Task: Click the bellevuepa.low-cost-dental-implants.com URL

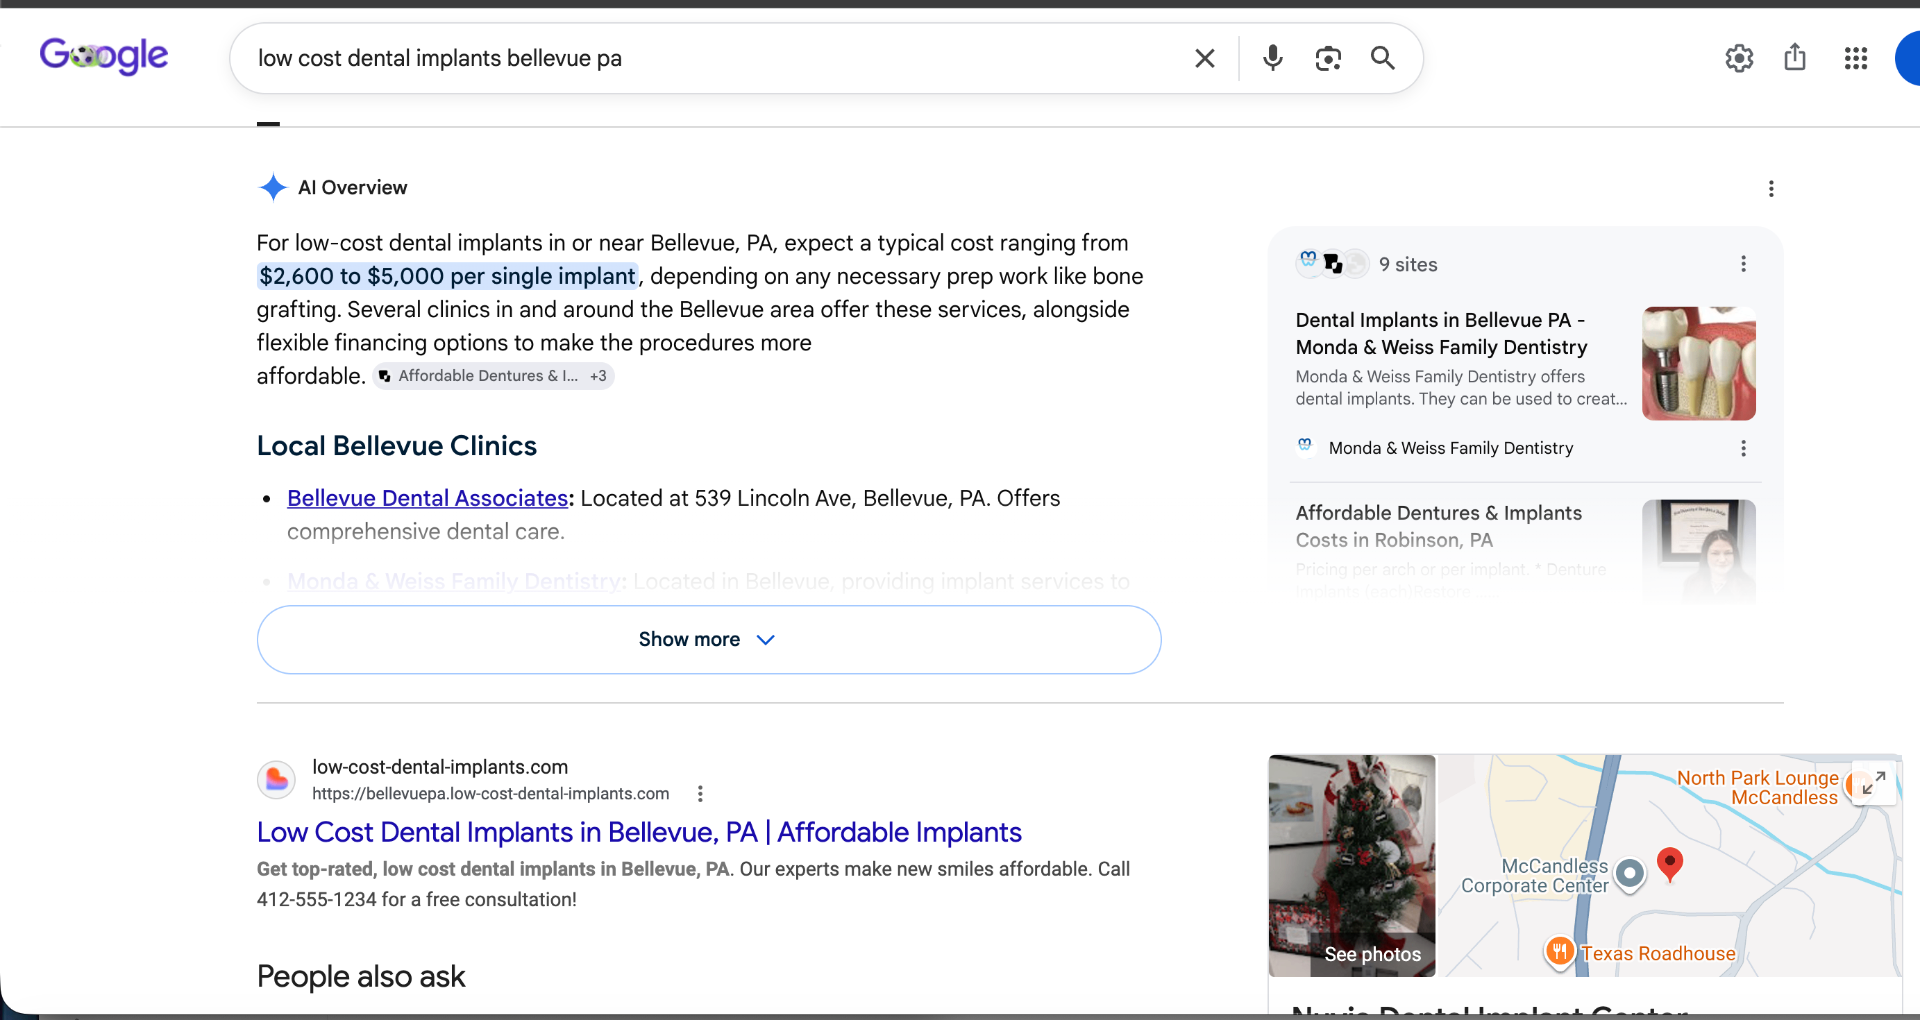Action: 490,794
